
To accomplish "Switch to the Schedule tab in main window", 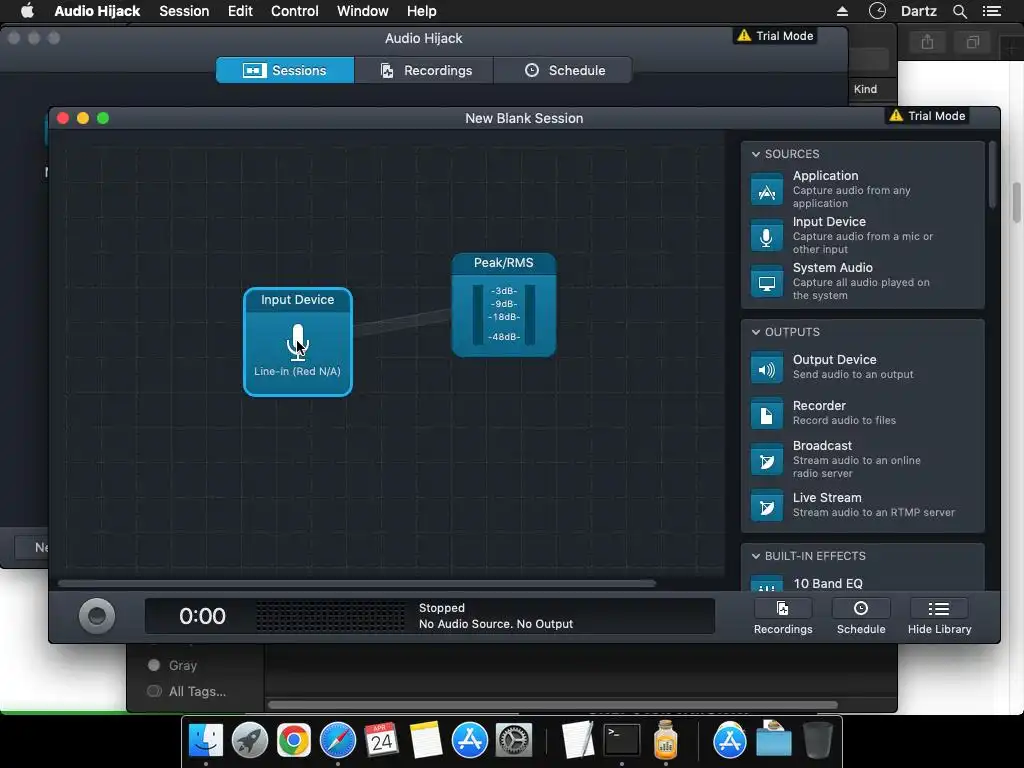I will pos(564,70).
